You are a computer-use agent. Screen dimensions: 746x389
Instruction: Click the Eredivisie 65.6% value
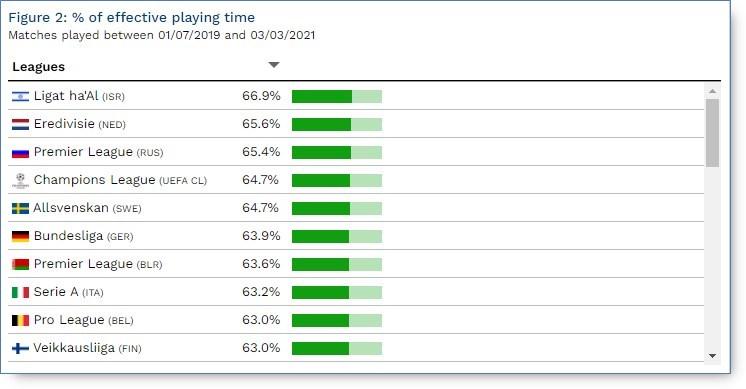[x=261, y=124]
